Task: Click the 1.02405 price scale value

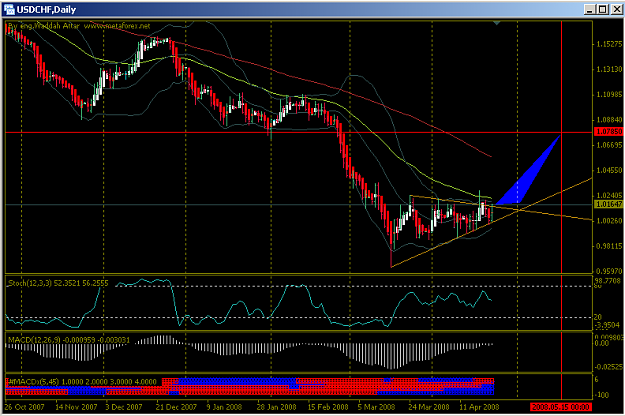Action: coord(609,196)
